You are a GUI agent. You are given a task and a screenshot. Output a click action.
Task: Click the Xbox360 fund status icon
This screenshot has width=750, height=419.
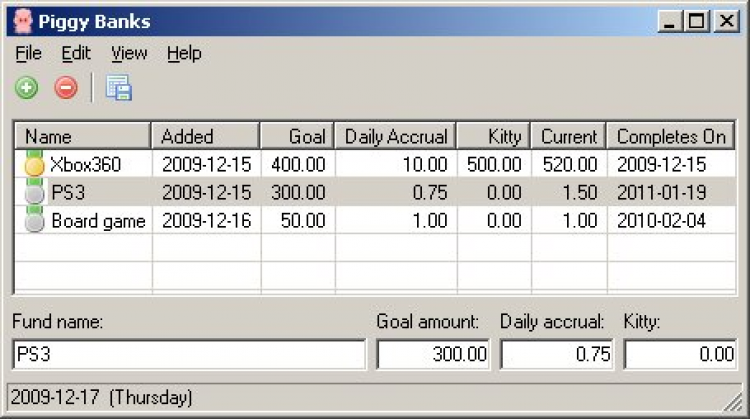[x=35, y=165]
